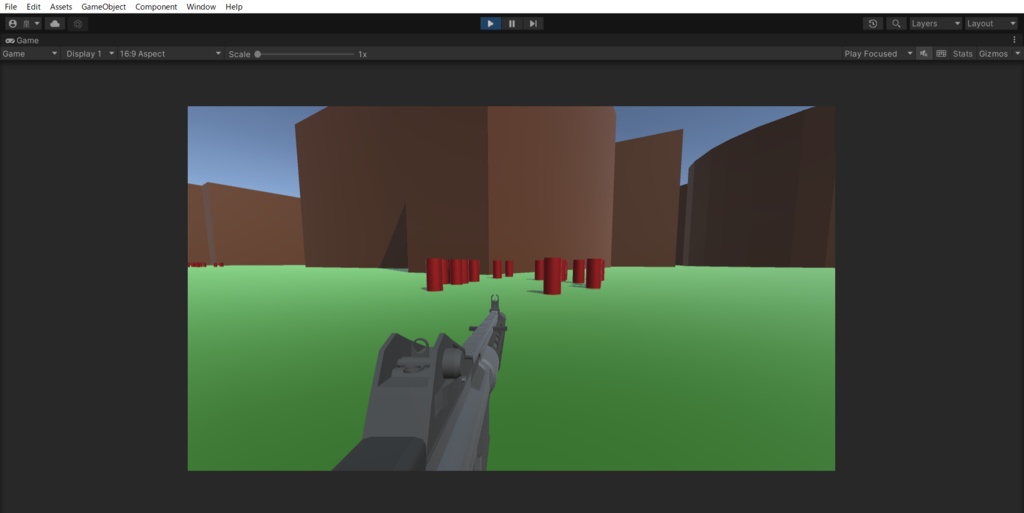Screen dimensions: 1024x513
Task: Open the version control settings icon
Action: tap(78, 23)
